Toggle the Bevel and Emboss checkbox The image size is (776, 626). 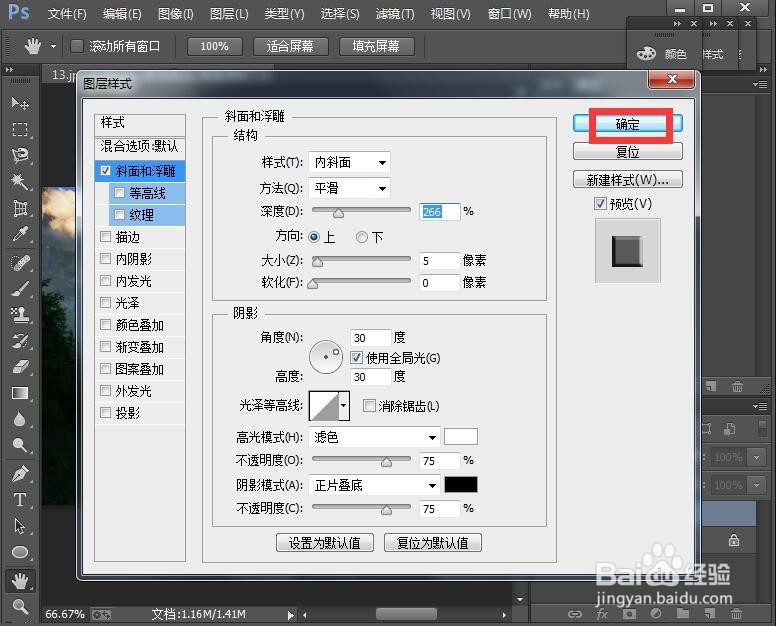point(105,171)
